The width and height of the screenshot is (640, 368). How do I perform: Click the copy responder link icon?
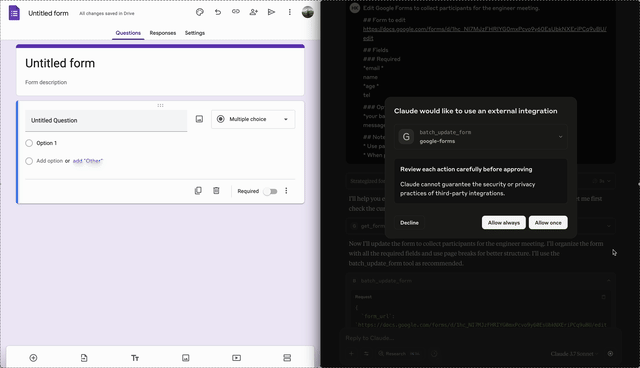coord(236,12)
